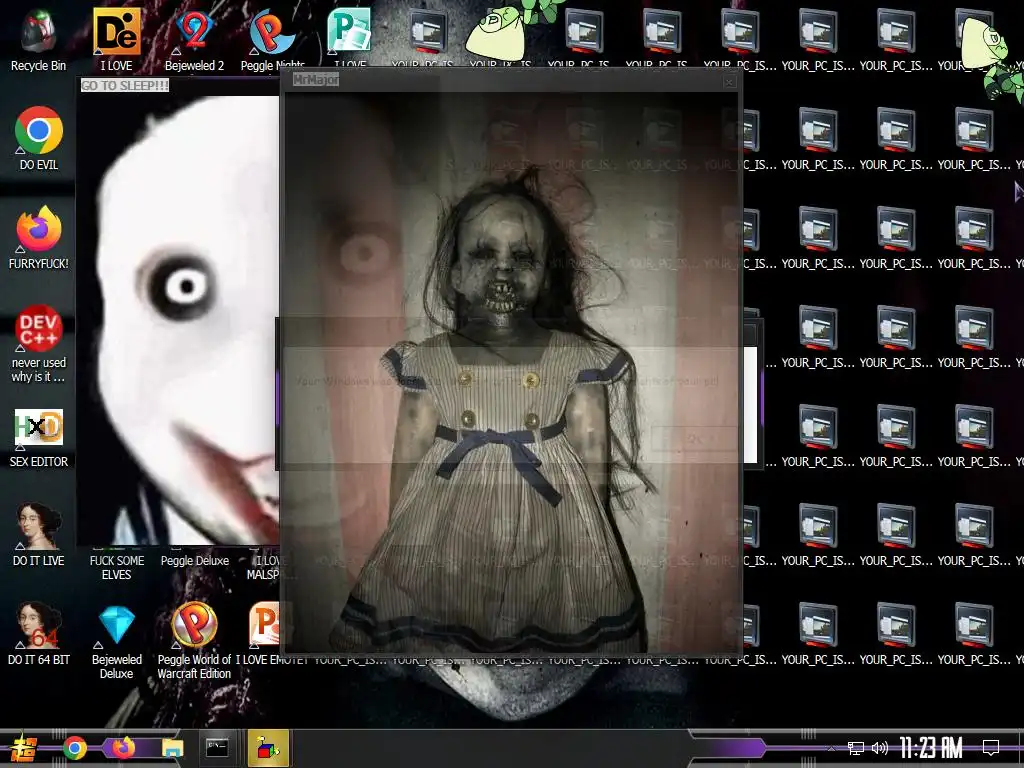Select the Peggle Deluxe label text
This screenshot has height=768, width=1024.
click(195, 560)
